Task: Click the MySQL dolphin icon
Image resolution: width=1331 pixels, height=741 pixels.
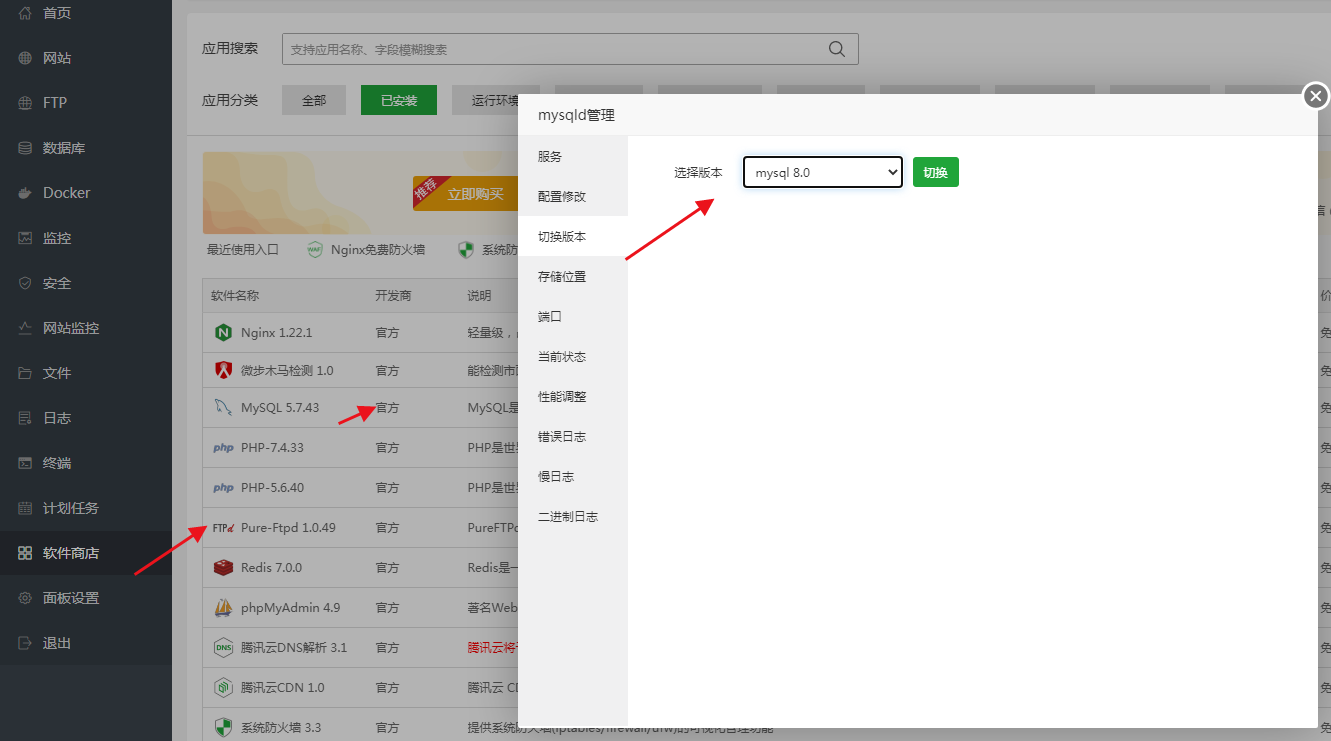Action: coord(223,408)
